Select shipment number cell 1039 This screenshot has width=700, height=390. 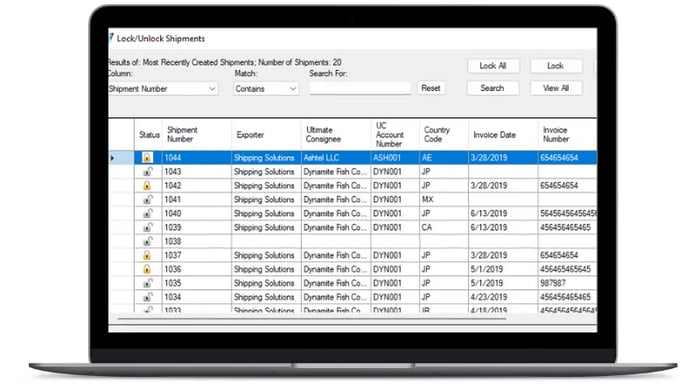point(196,227)
